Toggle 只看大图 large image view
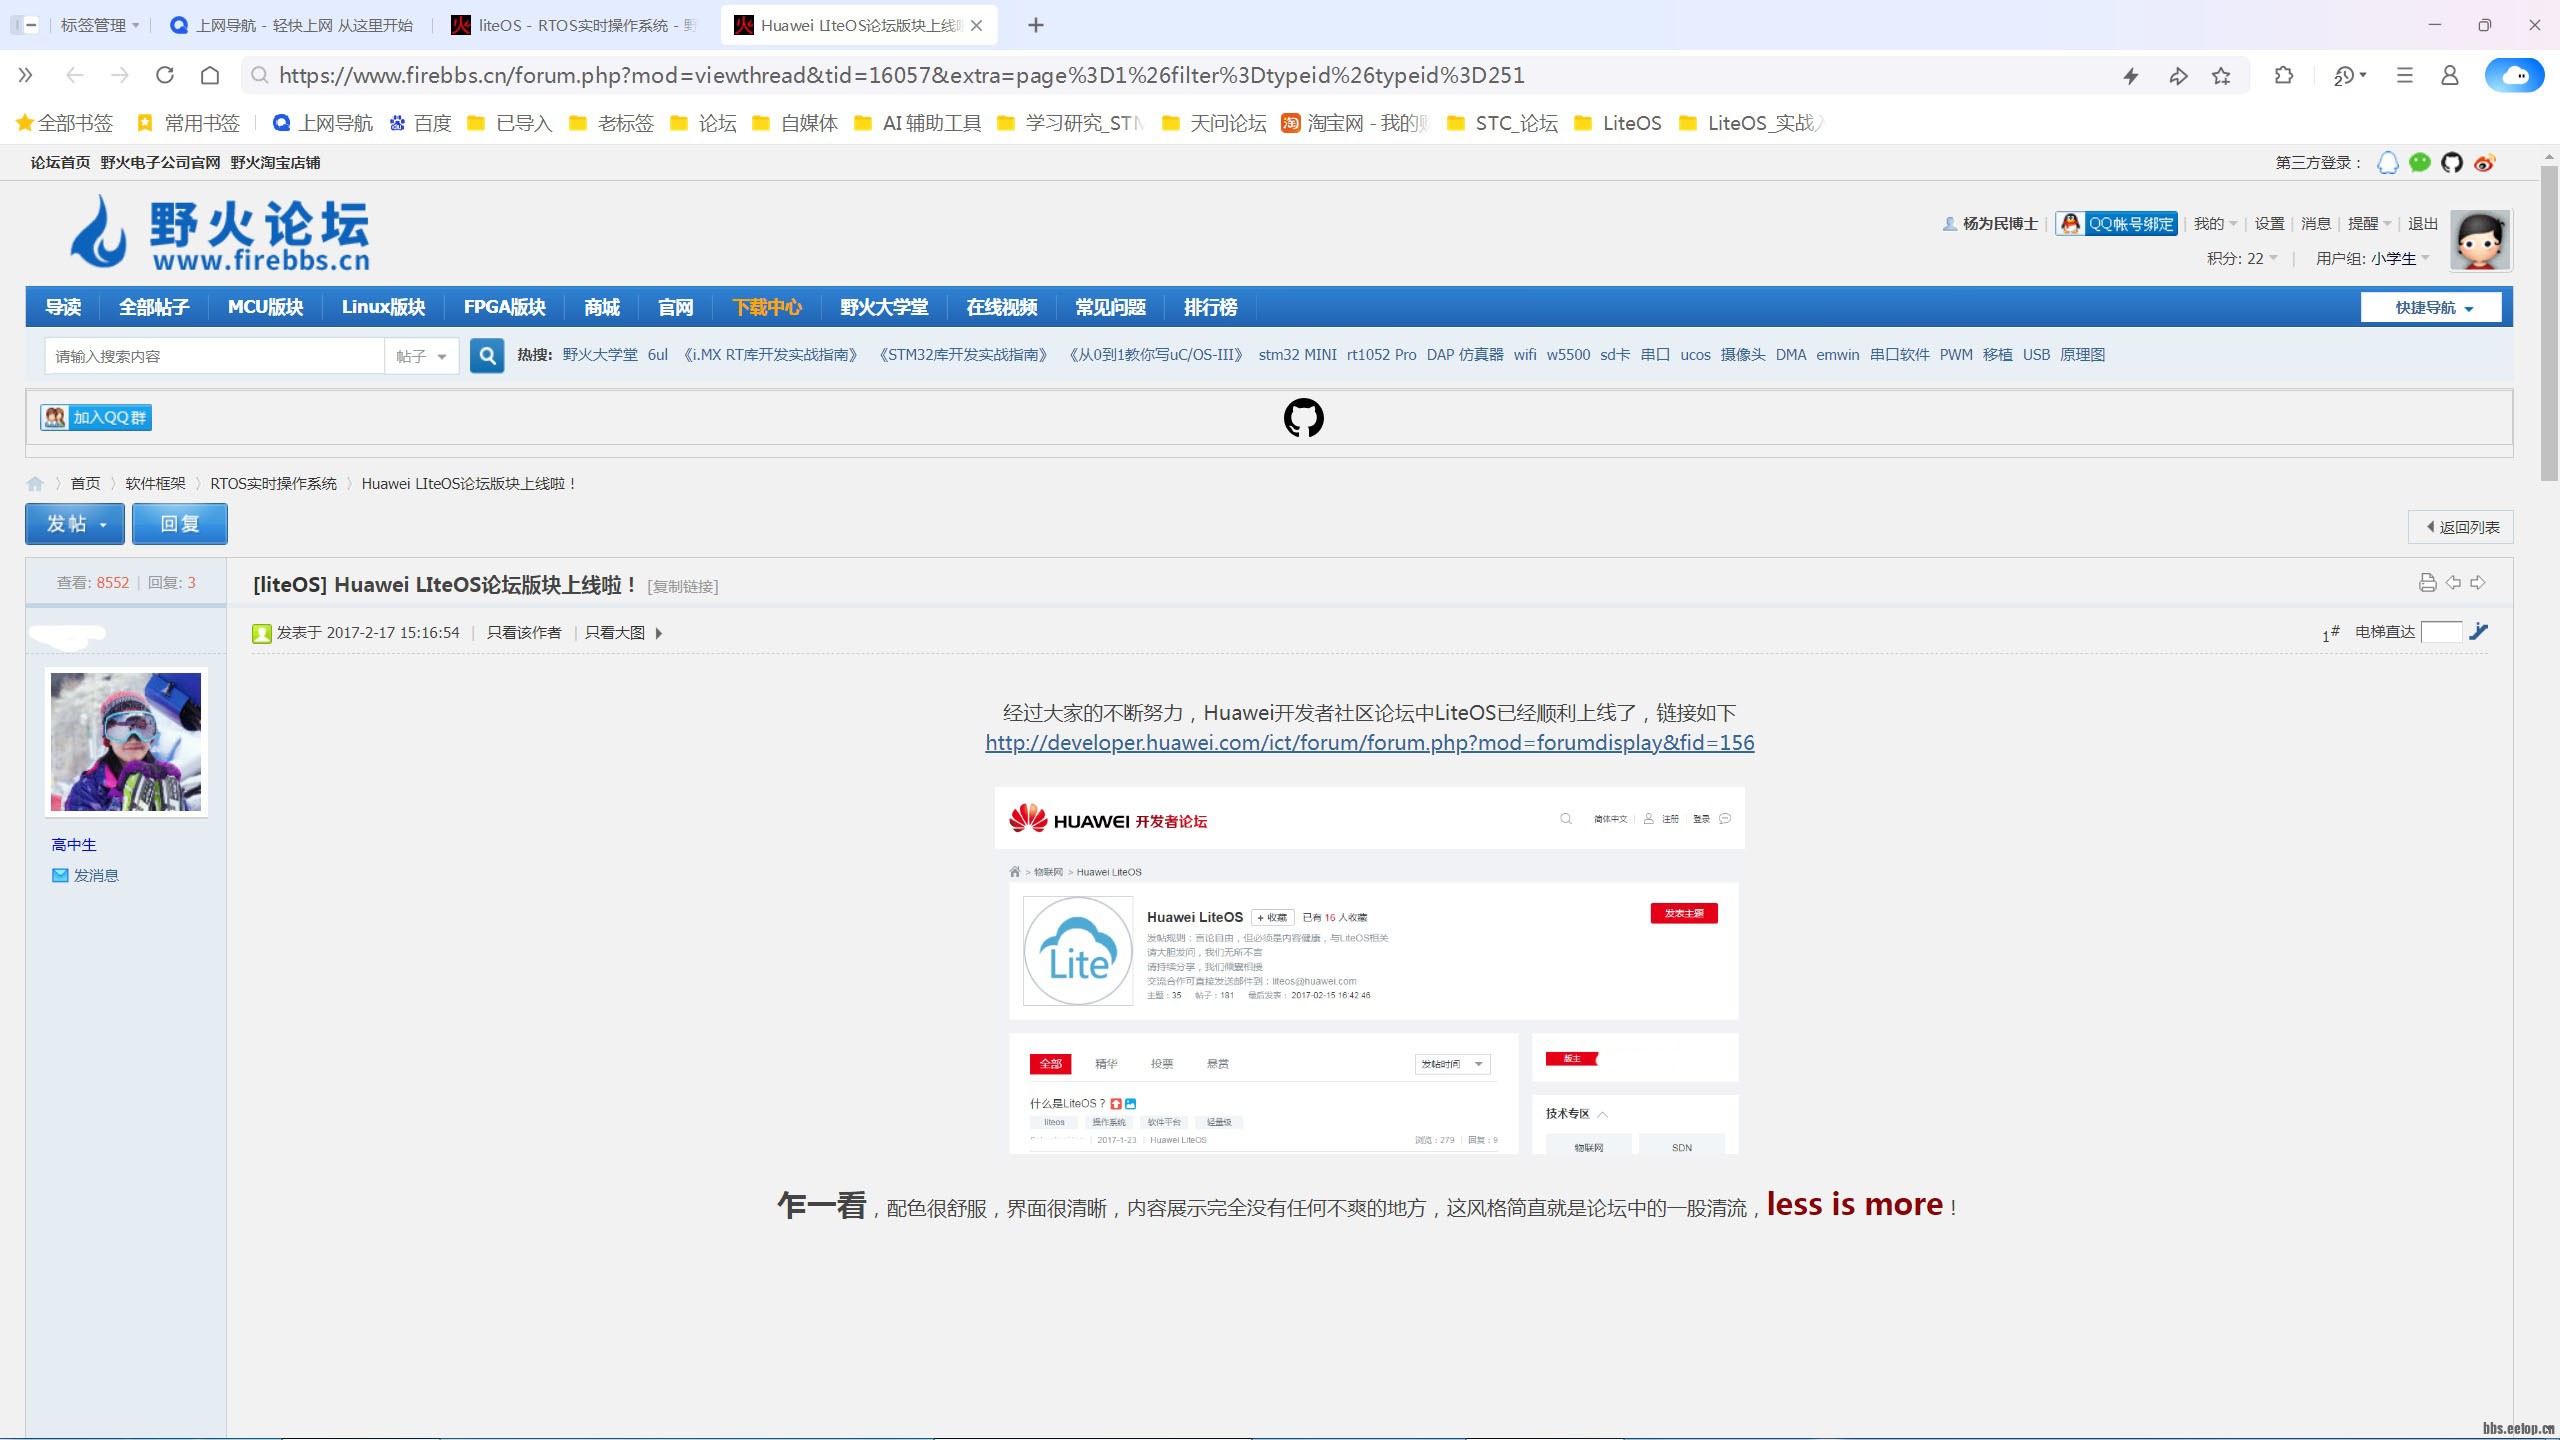The image size is (2560, 1440). coord(615,633)
